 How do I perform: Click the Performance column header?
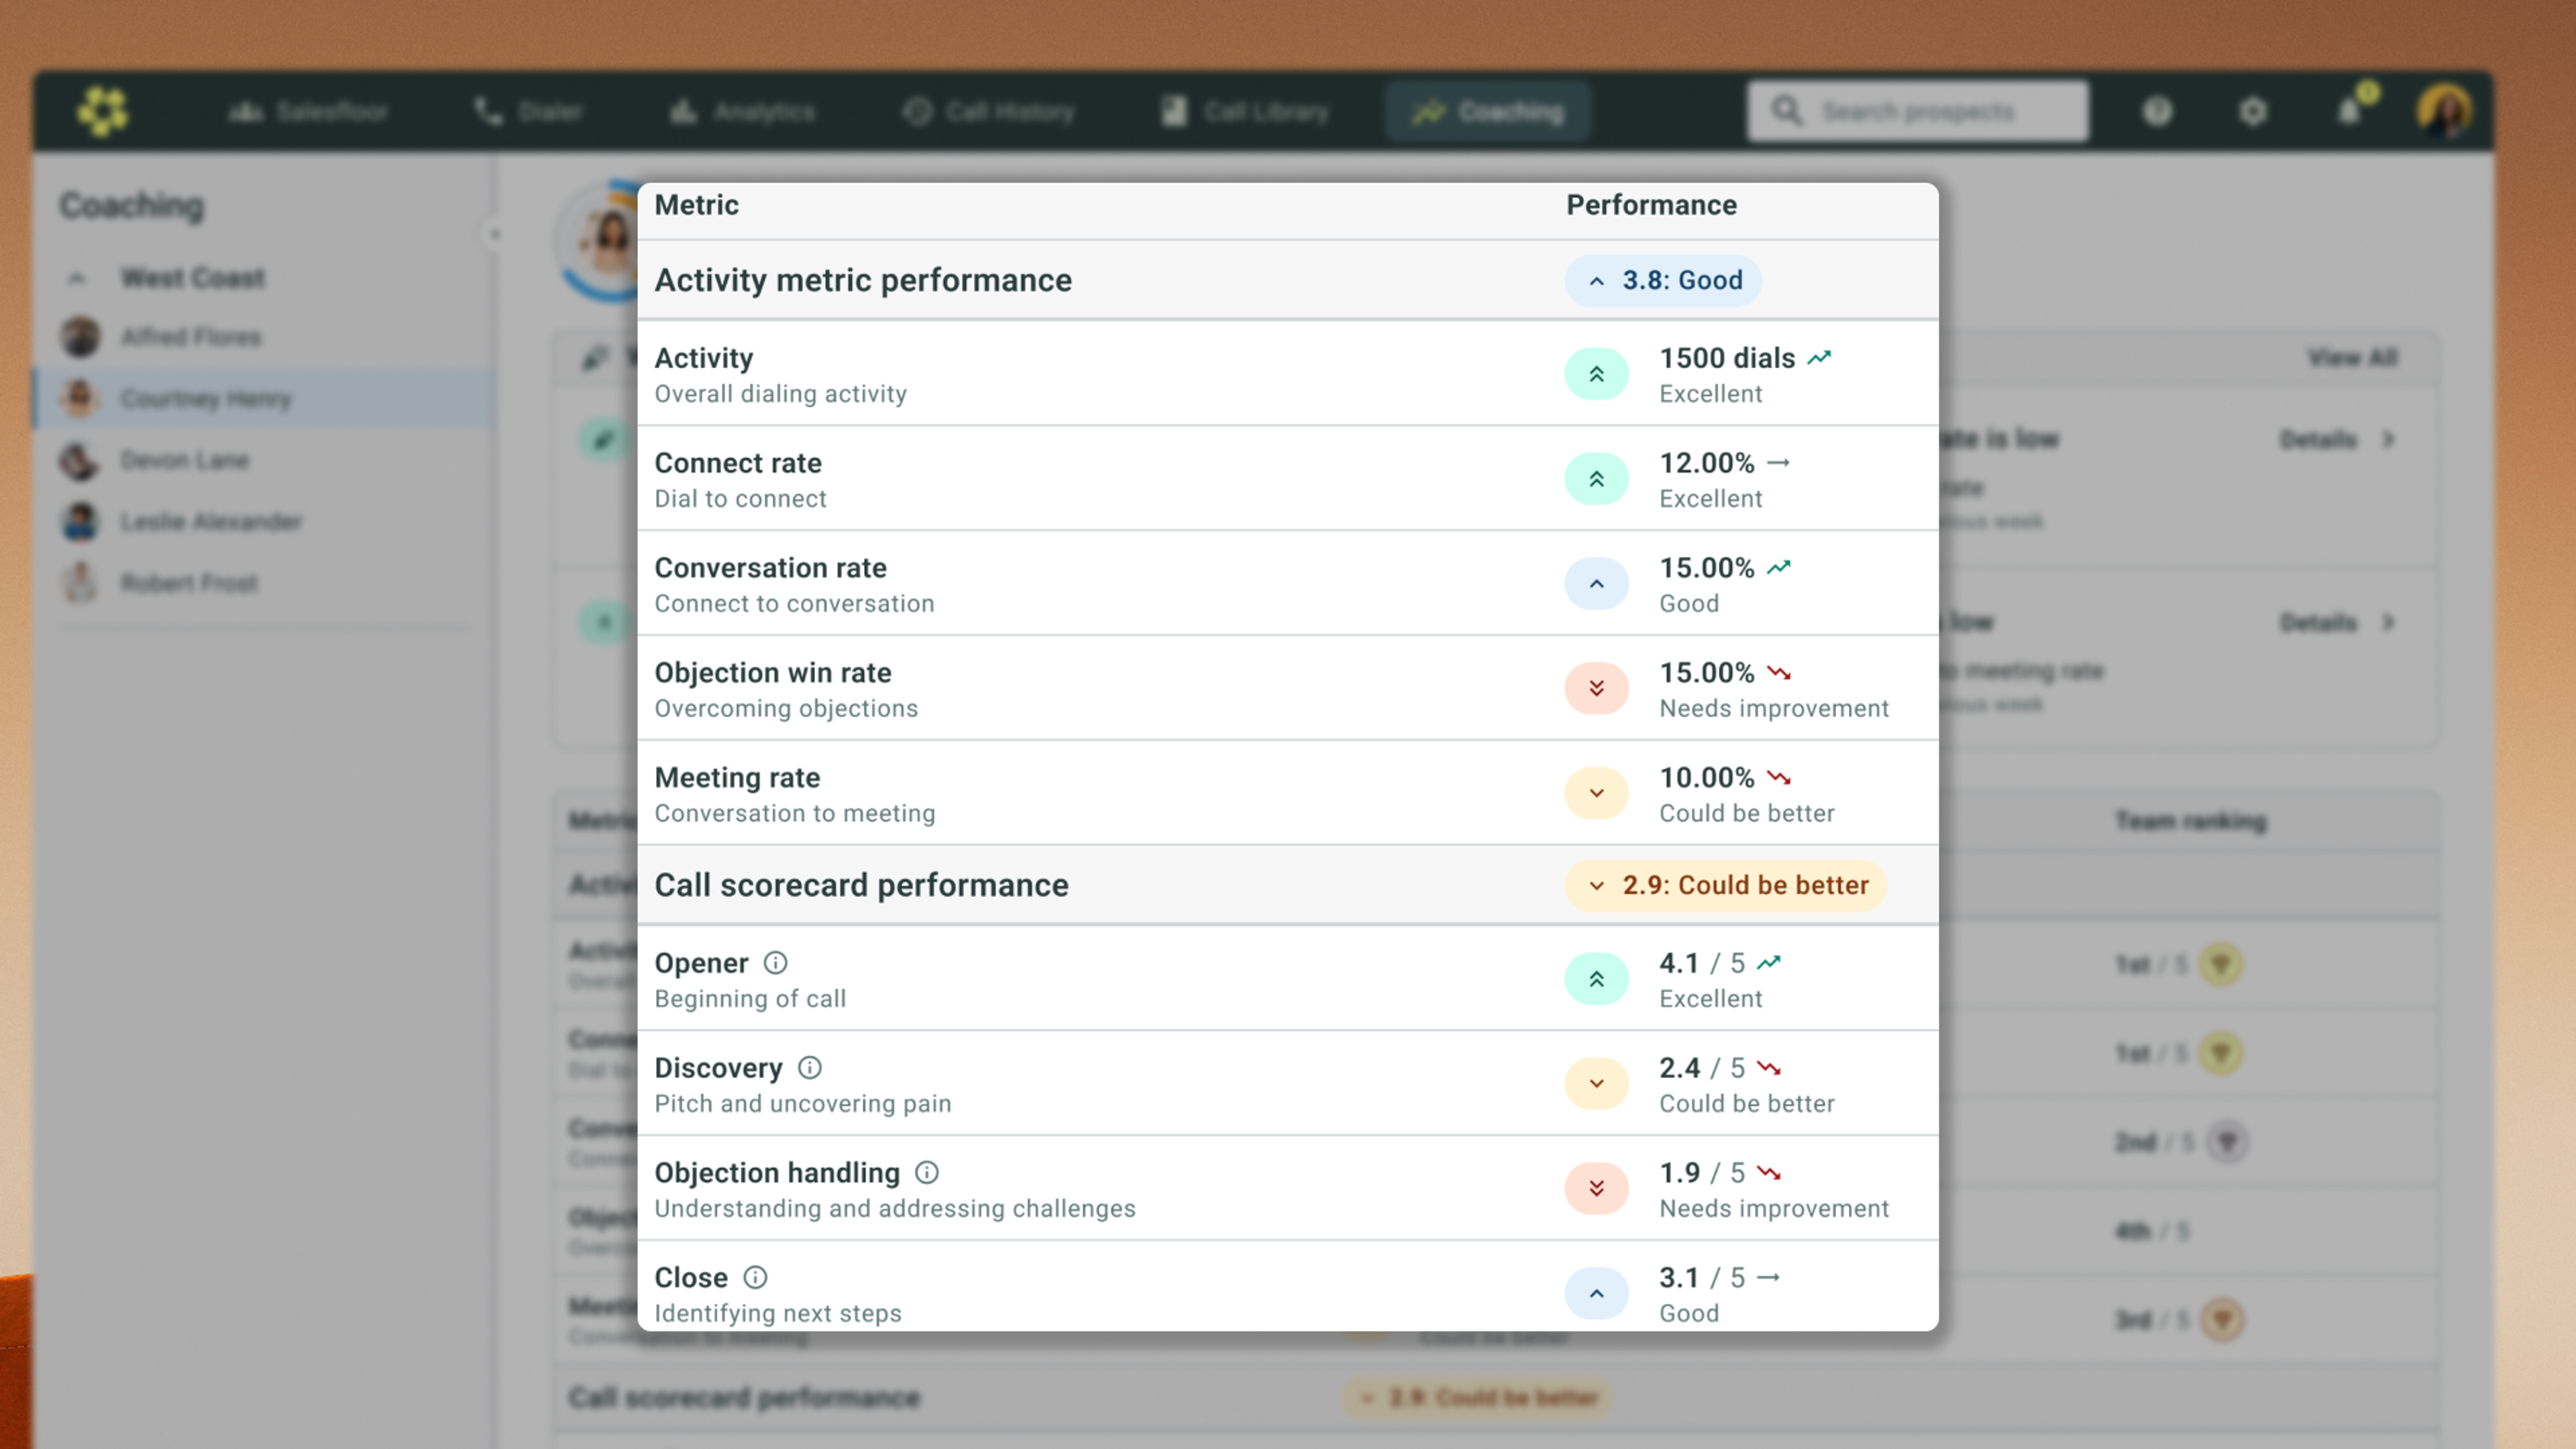tap(1651, 204)
